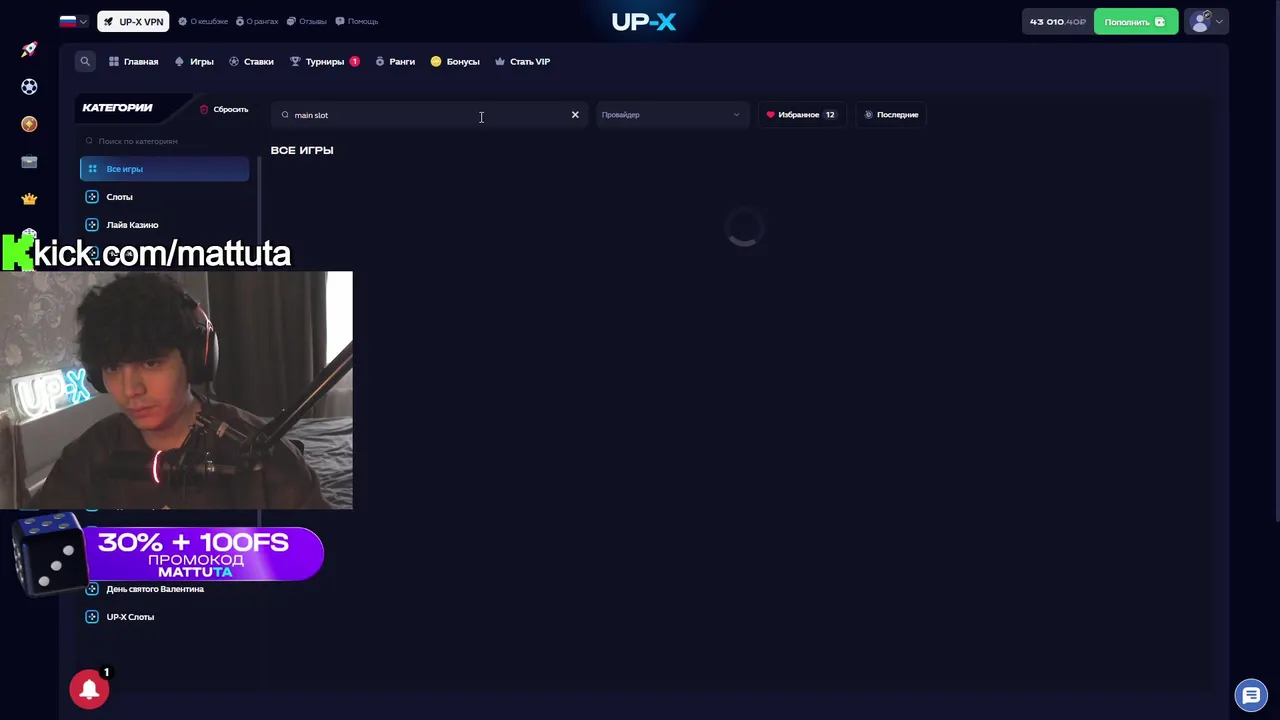Open the briefcase icon in left sidebar
Viewport: 1280px width, 720px height.
point(29,161)
